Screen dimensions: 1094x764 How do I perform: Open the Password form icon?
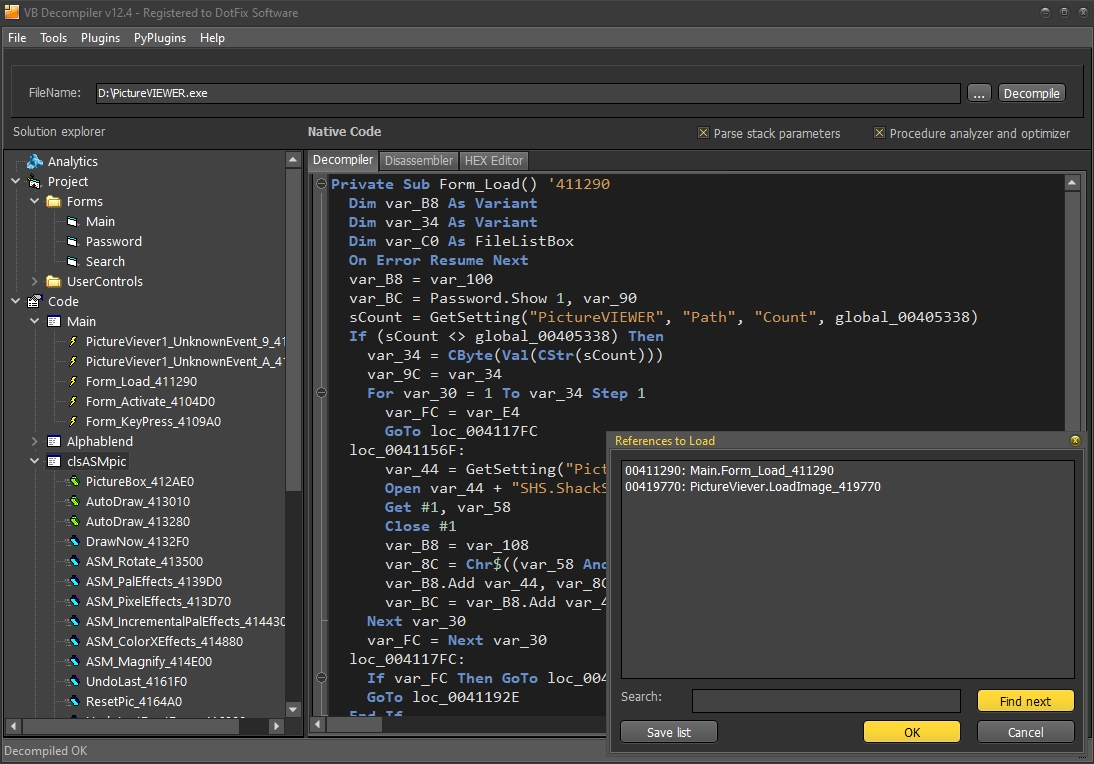tap(73, 242)
